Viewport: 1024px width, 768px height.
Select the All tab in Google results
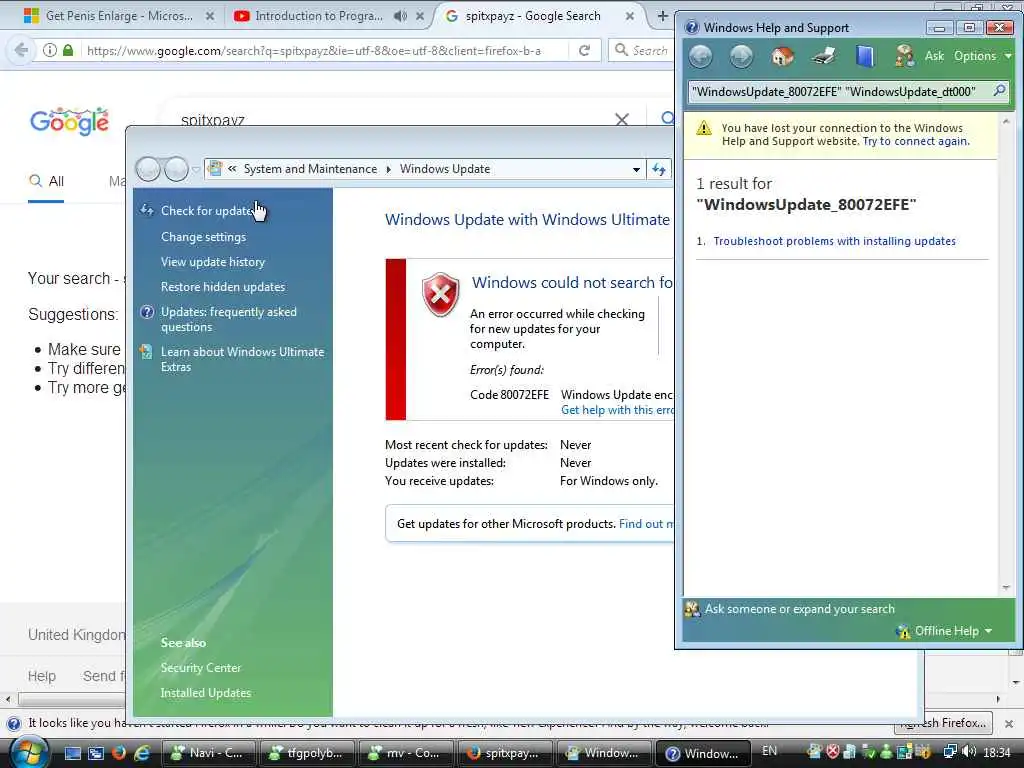(x=46, y=182)
